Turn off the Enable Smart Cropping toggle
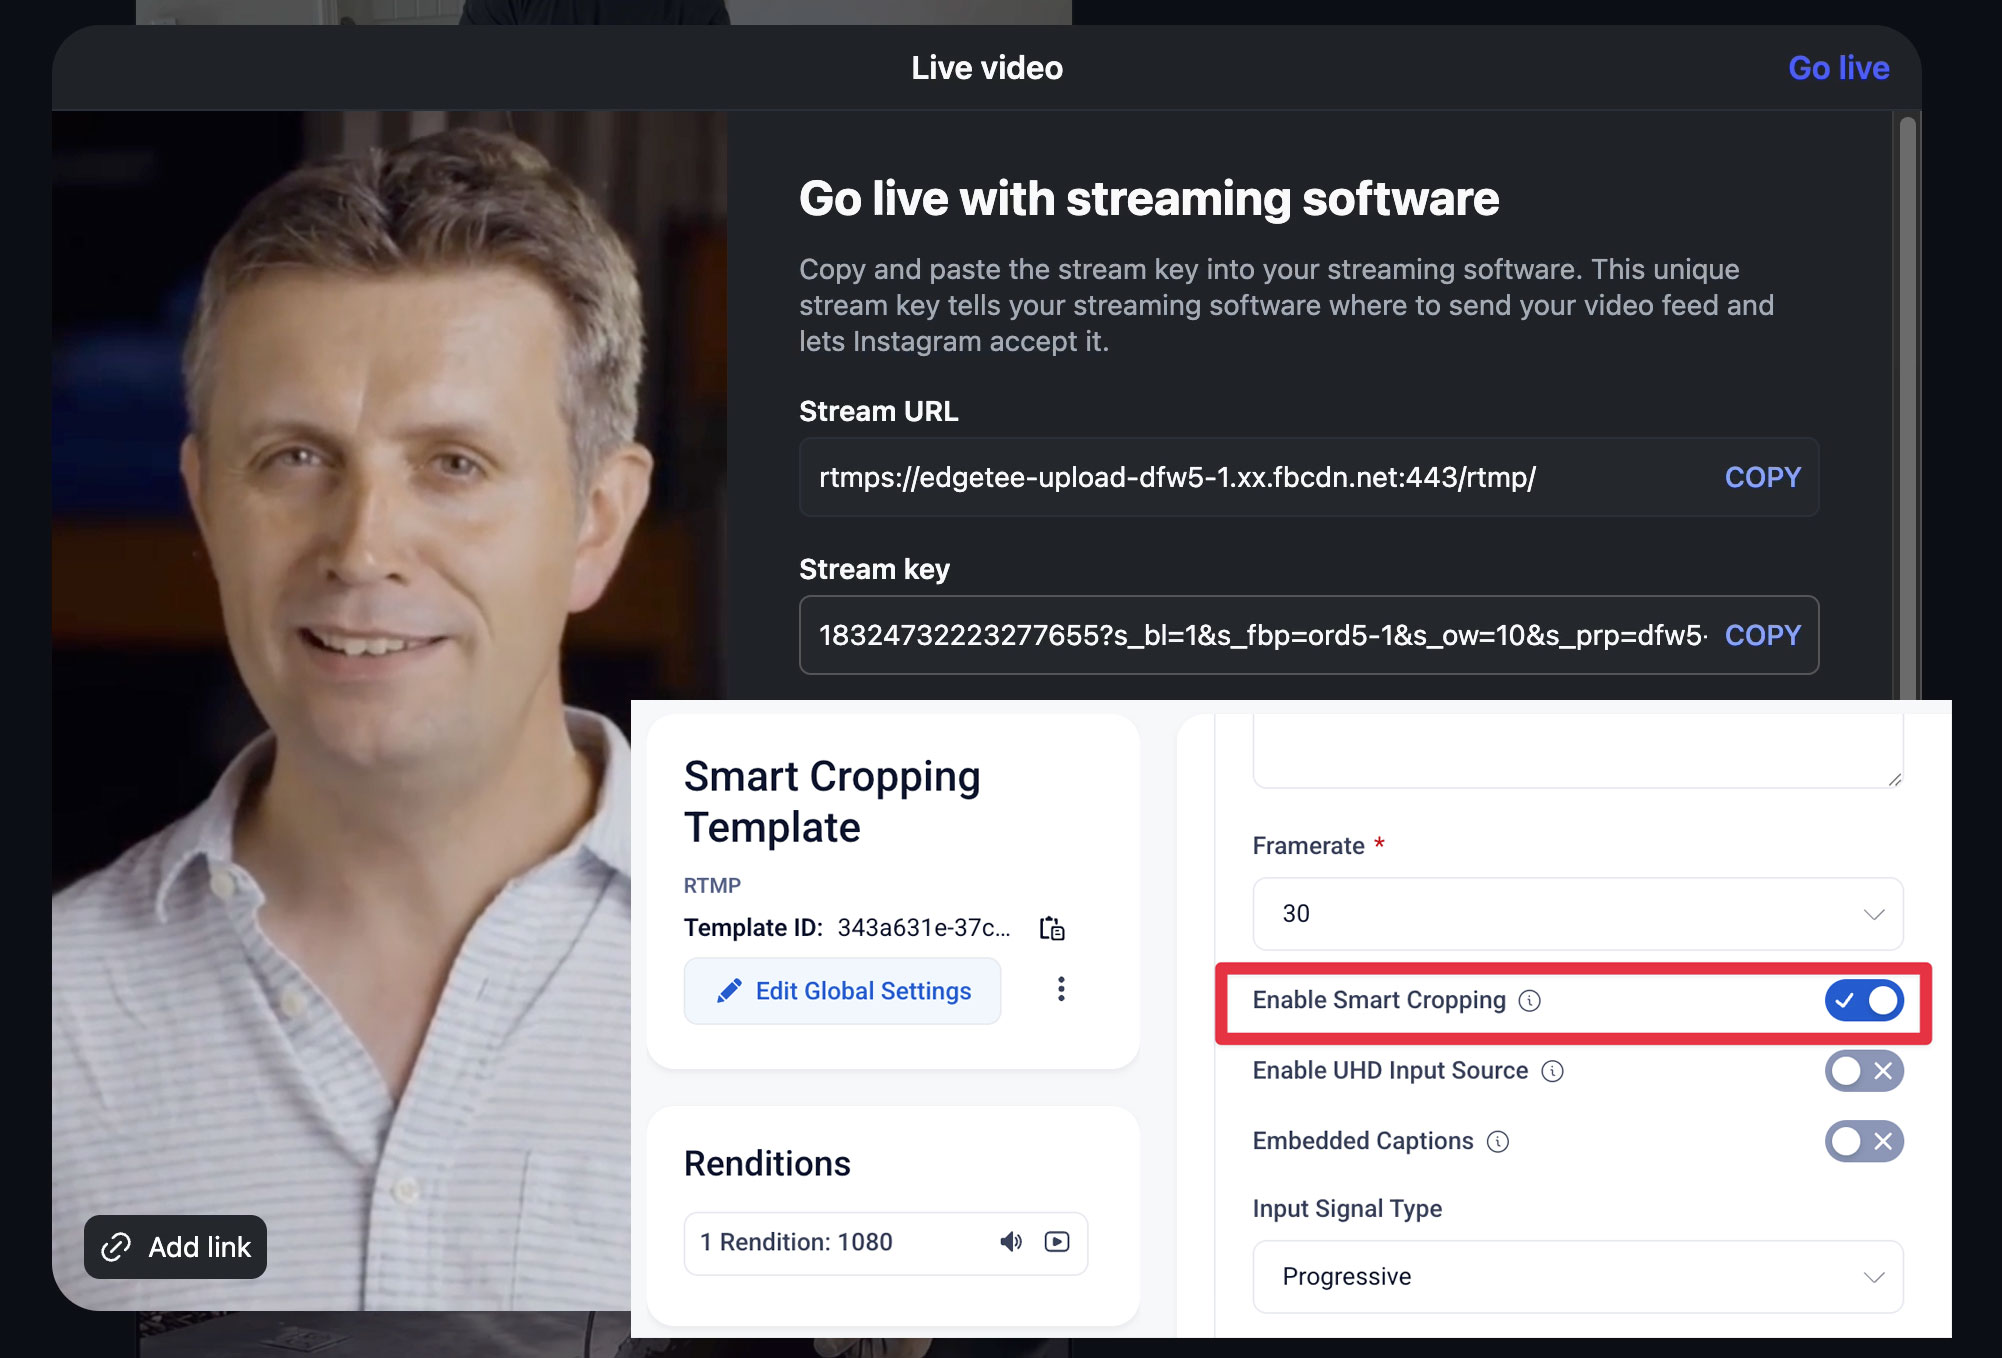The width and height of the screenshot is (2002, 1358). [x=1864, y=1000]
